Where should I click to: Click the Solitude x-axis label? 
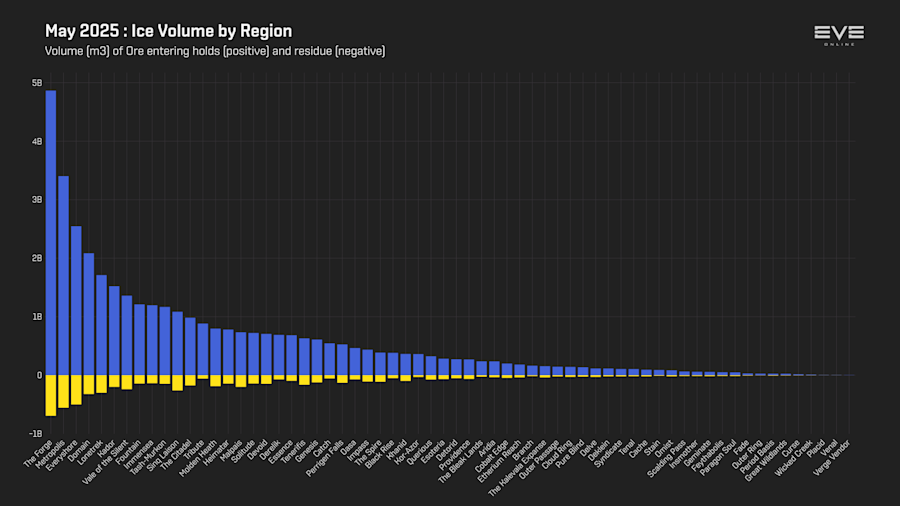243,452
